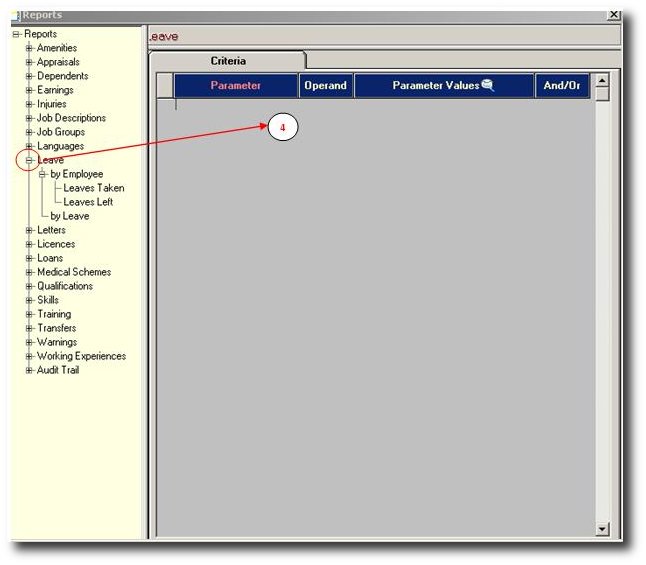
Task: Click the first Parameter cell in grid
Action: 235,106
